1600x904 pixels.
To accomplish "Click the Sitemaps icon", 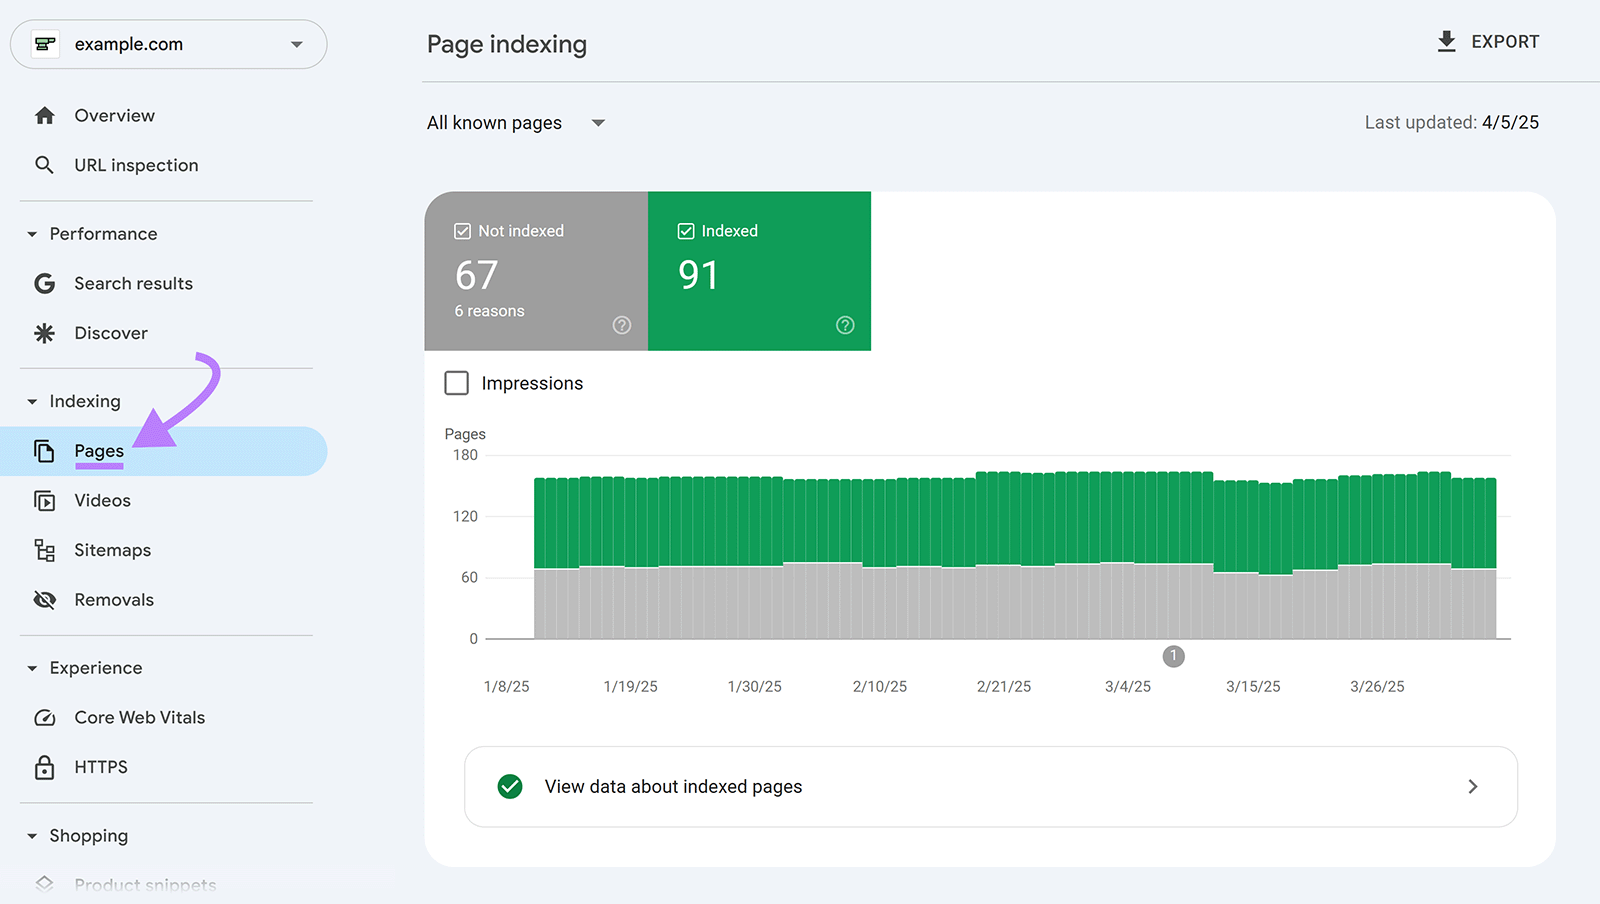I will pyautogui.click(x=45, y=550).
